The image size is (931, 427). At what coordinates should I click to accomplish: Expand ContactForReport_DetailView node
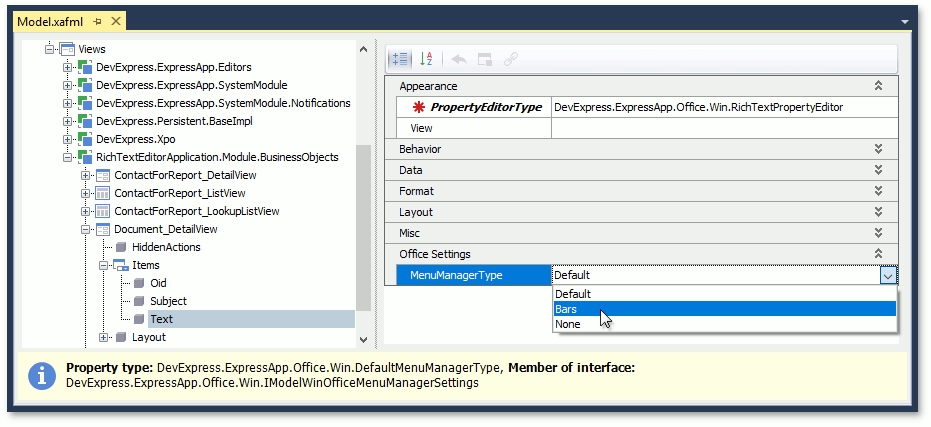coord(86,175)
